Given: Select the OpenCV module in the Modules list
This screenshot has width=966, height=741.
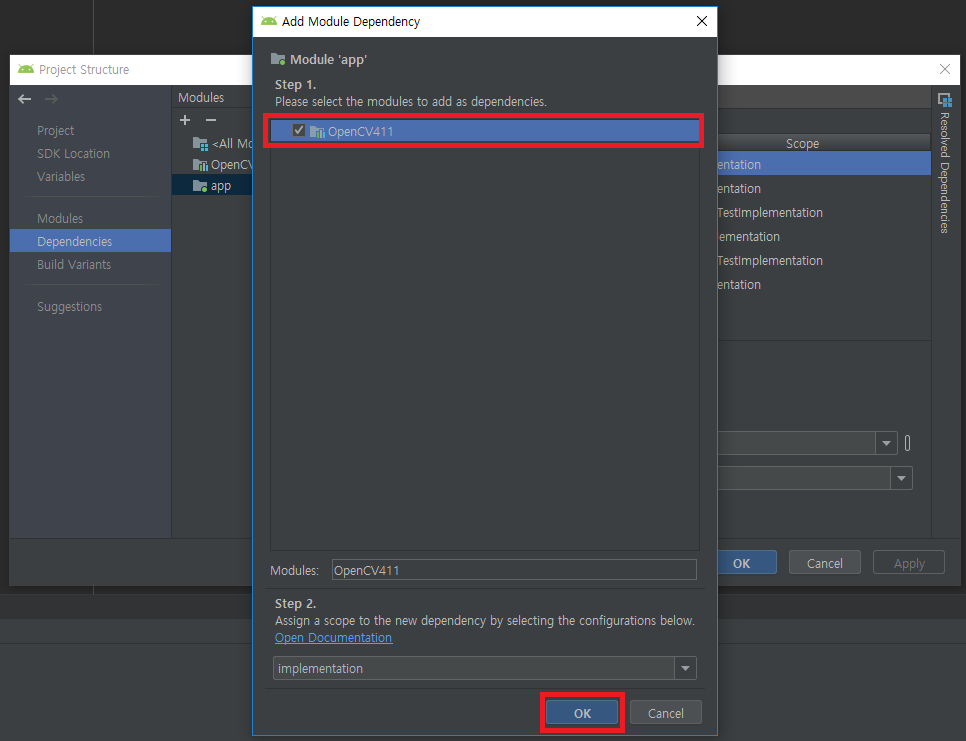Looking at the screenshot, I should (x=222, y=164).
